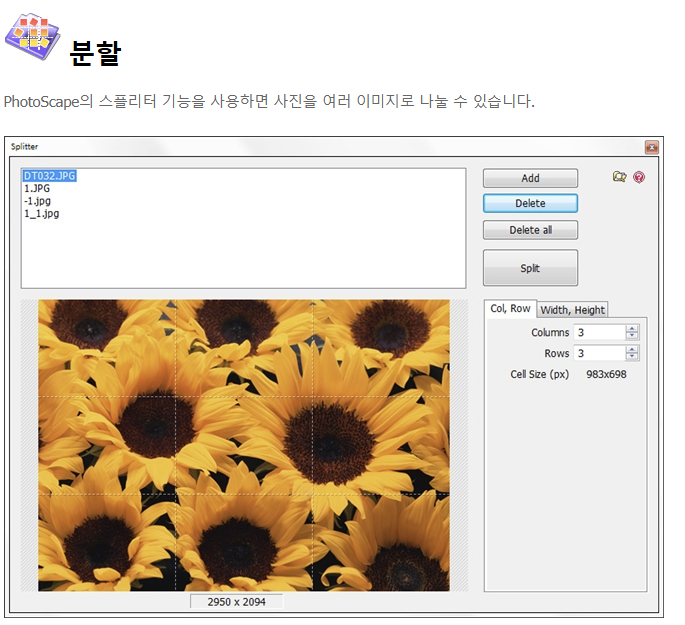Click into the Columns input field

(x=600, y=332)
